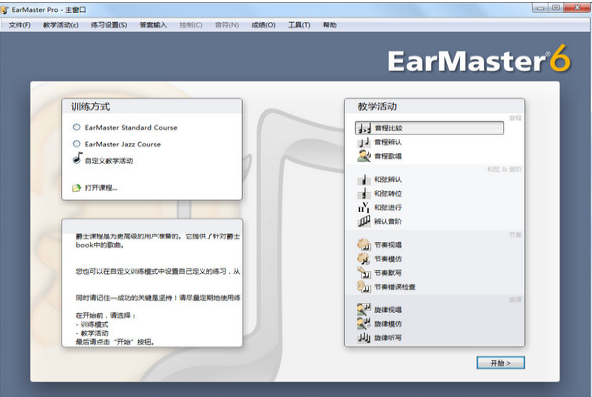
Task: Select the 节奏视唱 rhythm sight-reading icon
Action: [364, 245]
